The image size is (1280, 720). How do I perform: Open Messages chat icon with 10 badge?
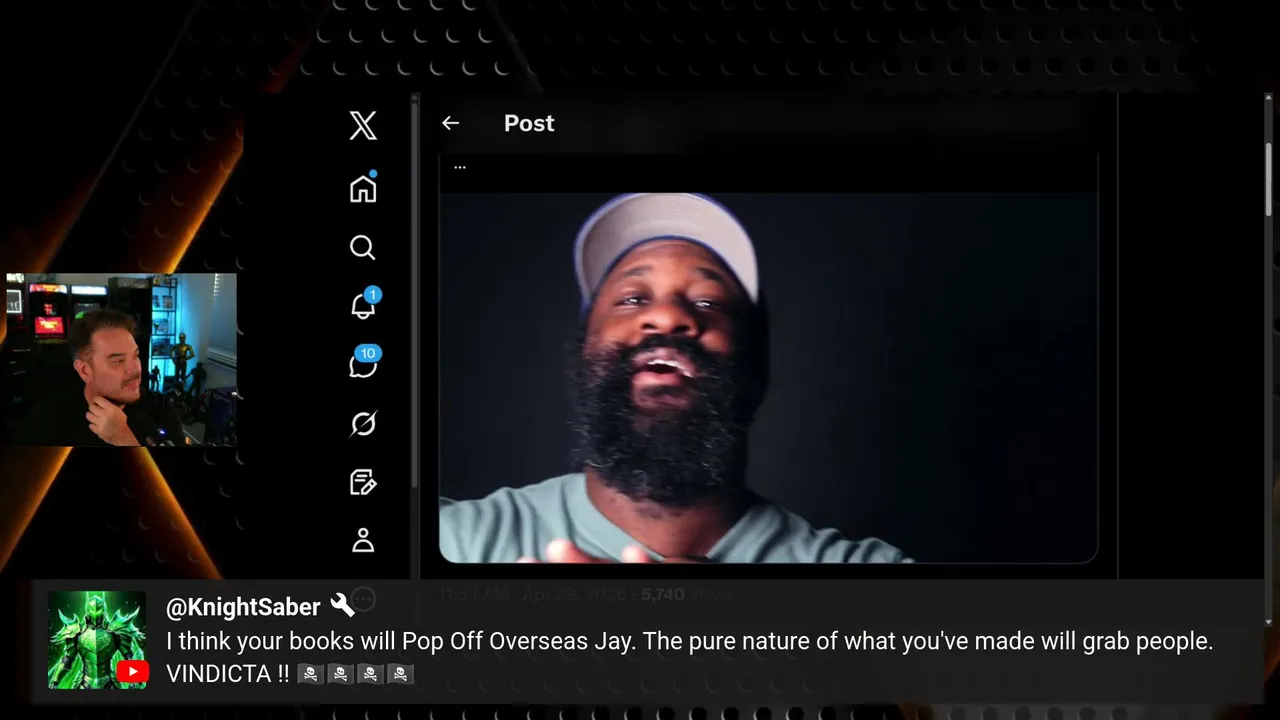pos(364,363)
